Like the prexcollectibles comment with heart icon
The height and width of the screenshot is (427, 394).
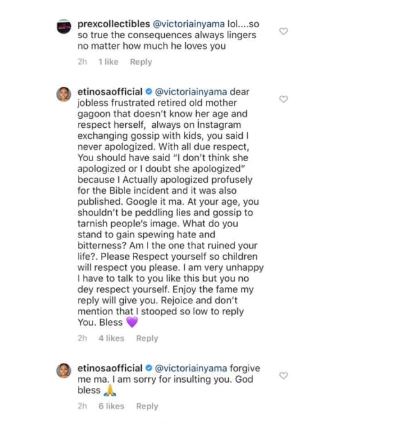coord(283,31)
